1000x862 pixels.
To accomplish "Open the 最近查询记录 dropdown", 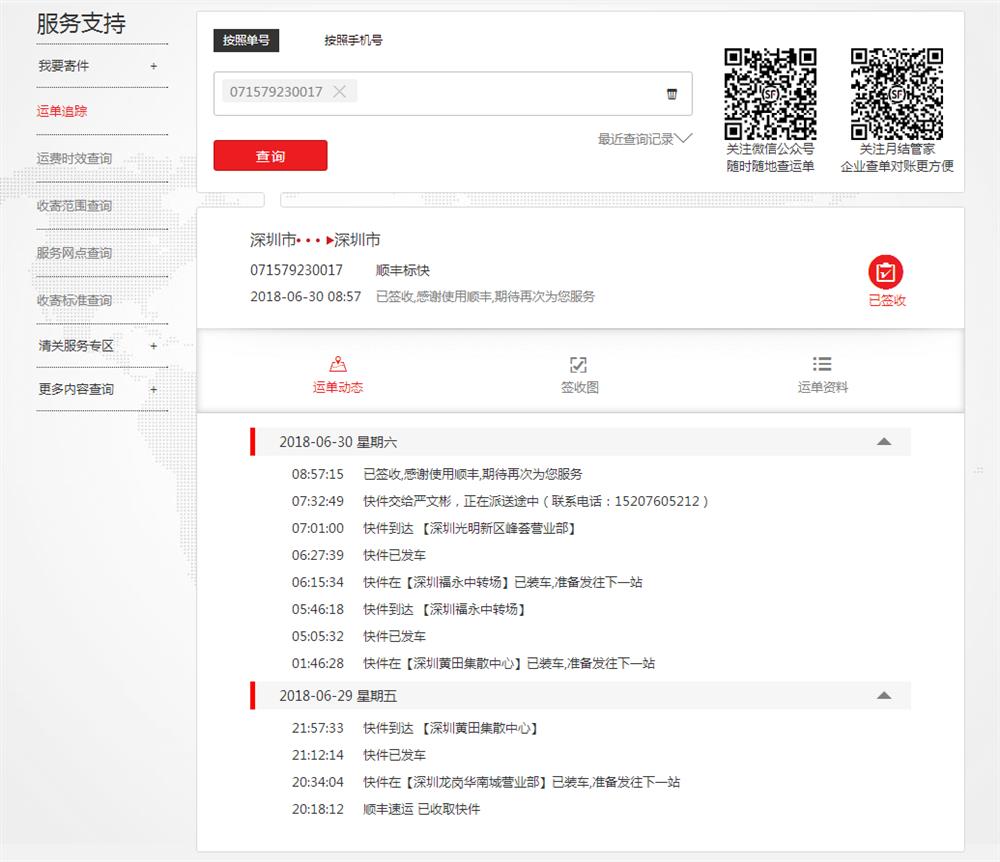I will click(645, 139).
